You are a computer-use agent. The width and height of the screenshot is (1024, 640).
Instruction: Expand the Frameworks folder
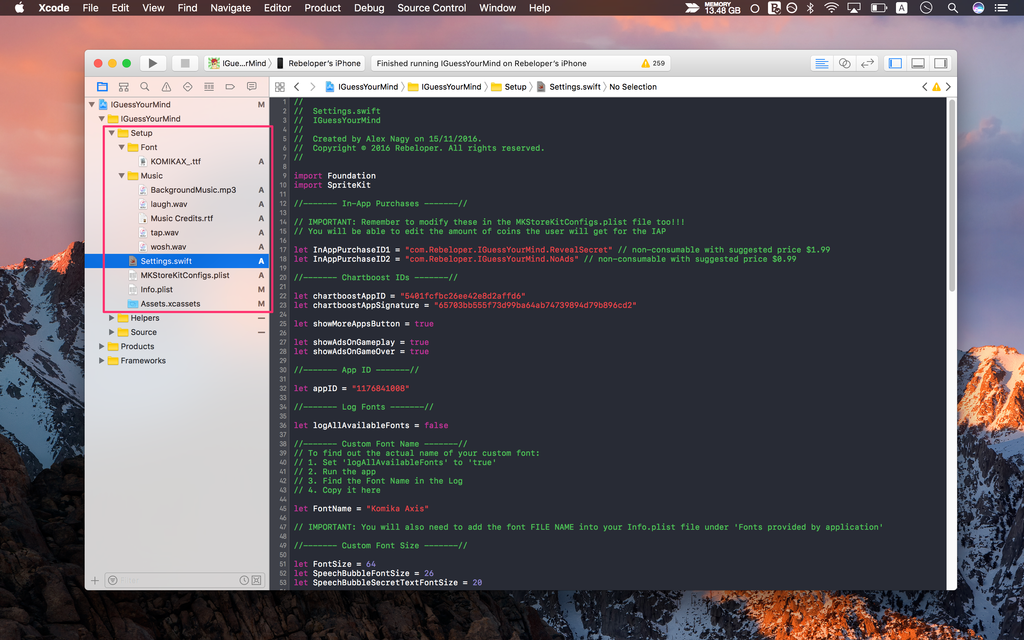pyautogui.click(x=101, y=361)
